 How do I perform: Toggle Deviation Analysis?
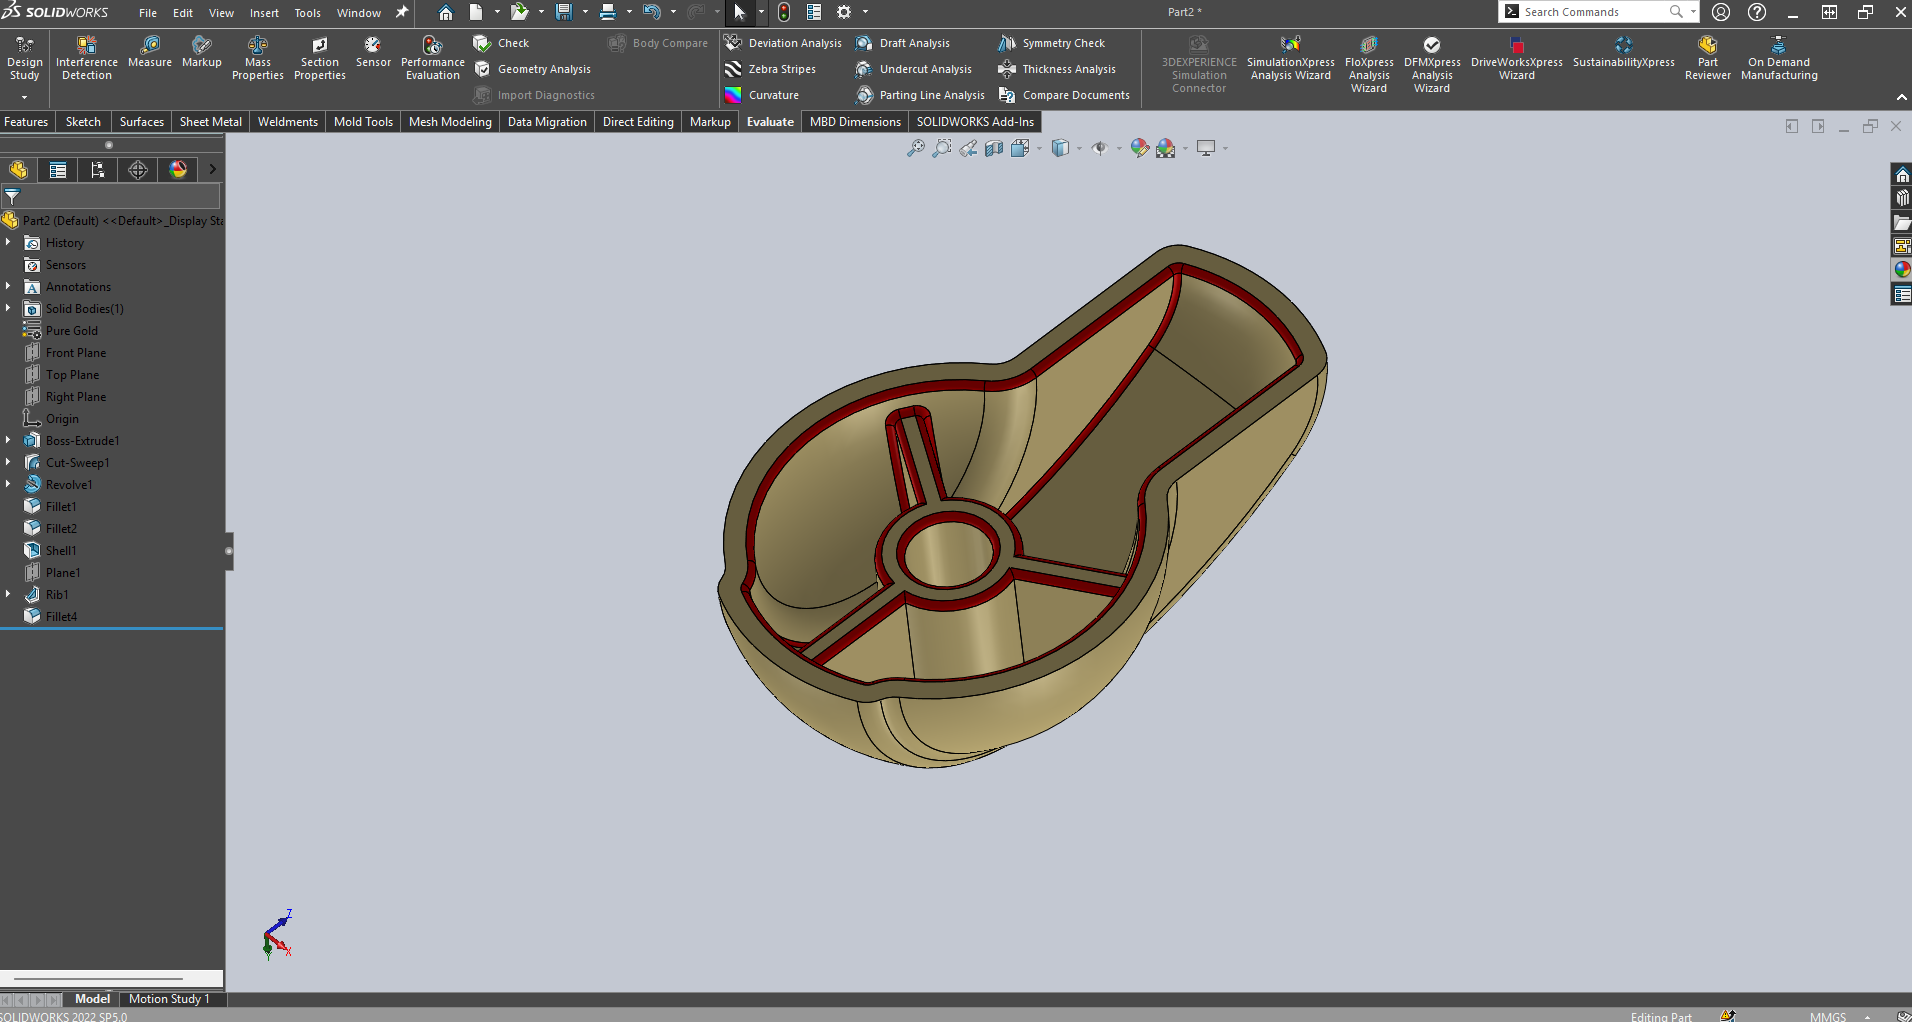point(783,43)
